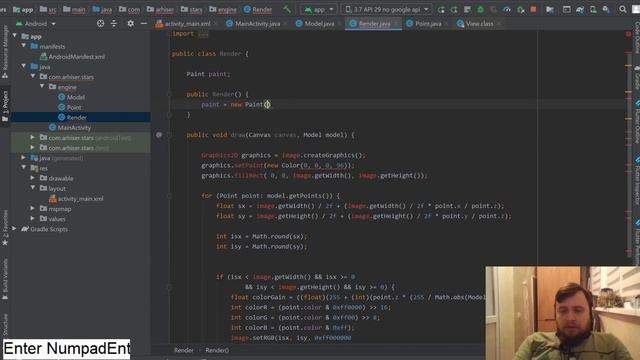The width and height of the screenshot is (640, 360).
Task: Click the Search Everywhere magnifier icon
Action: coord(622,9)
